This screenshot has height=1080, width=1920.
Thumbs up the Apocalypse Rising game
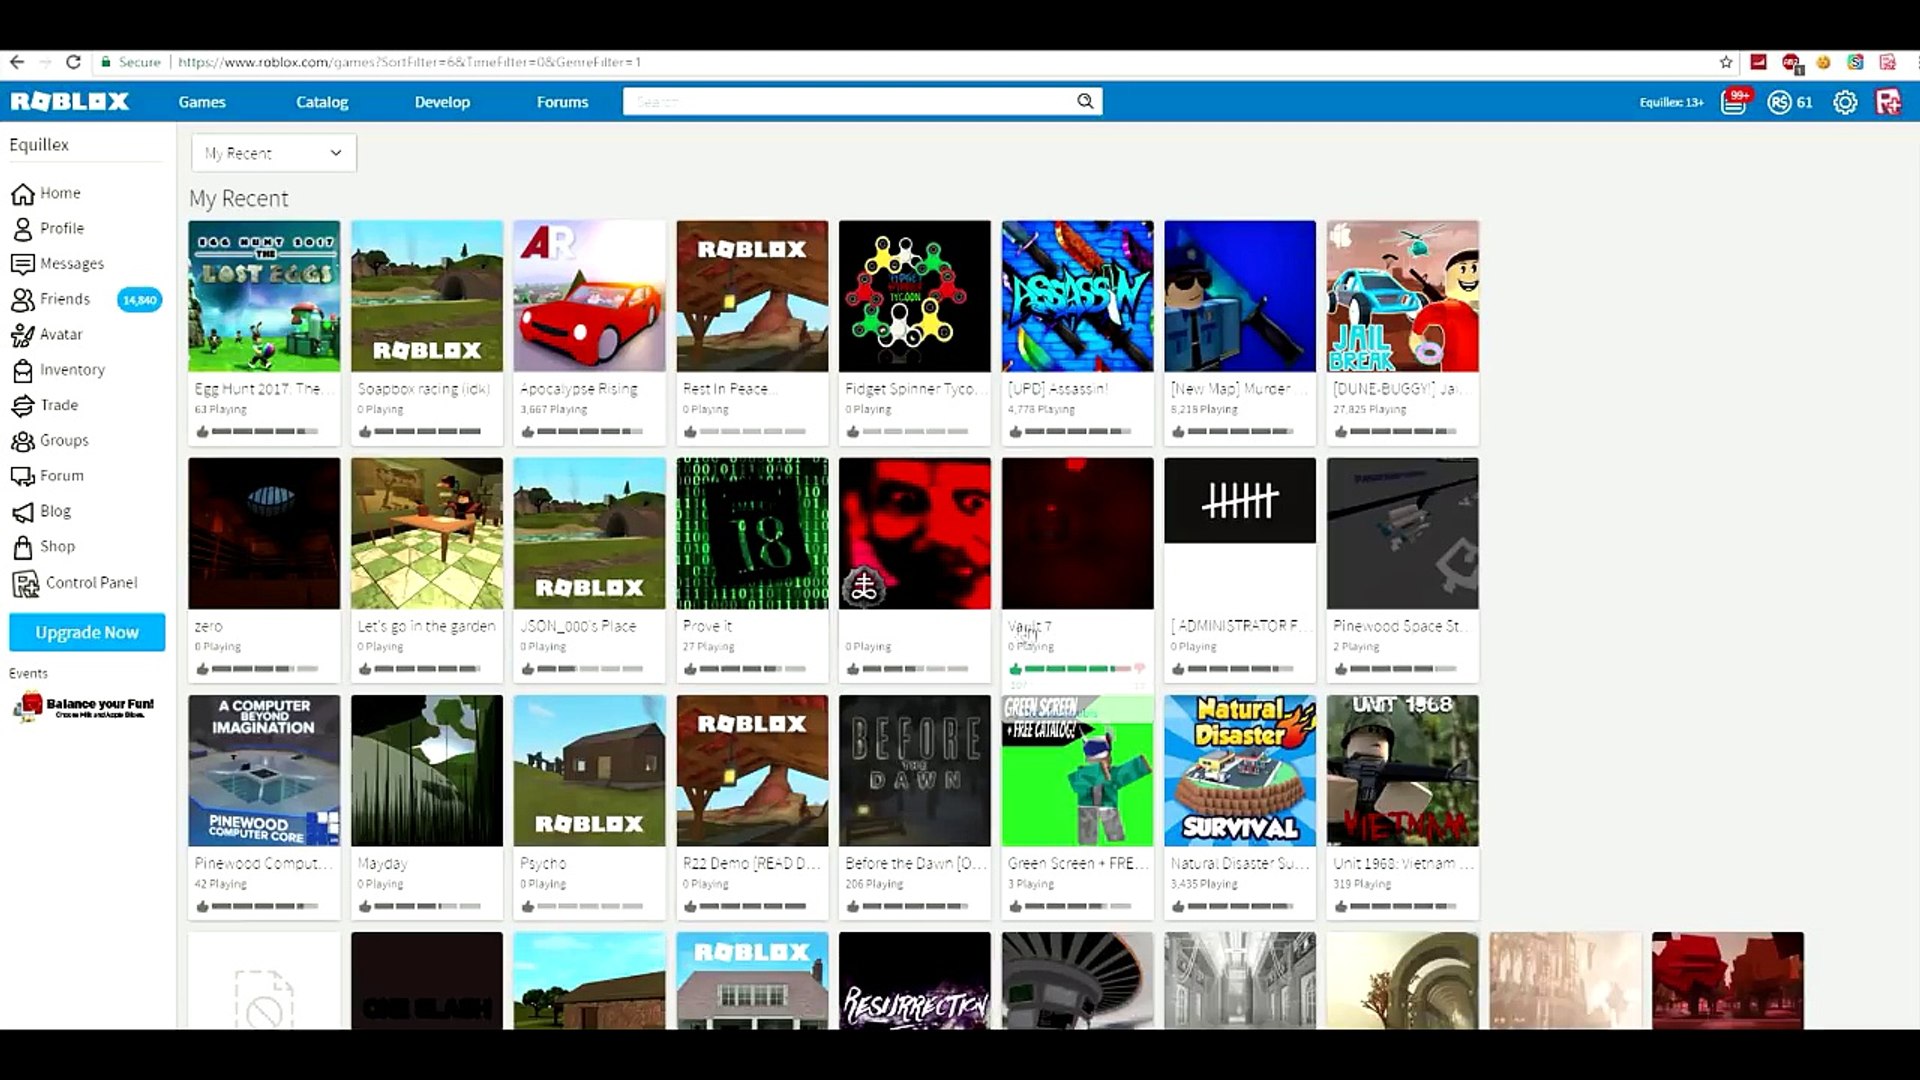(x=528, y=432)
